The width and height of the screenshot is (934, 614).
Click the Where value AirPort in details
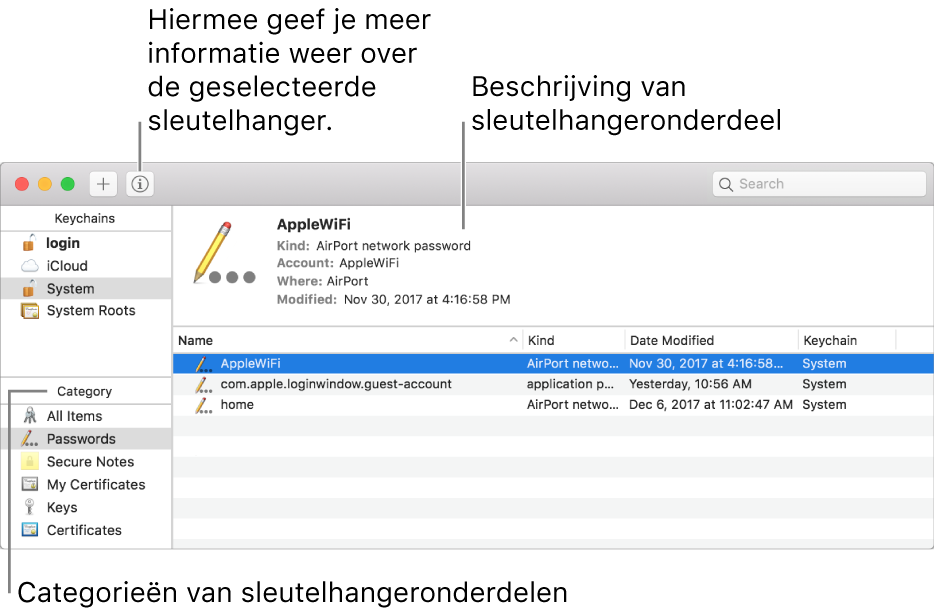tap(347, 281)
